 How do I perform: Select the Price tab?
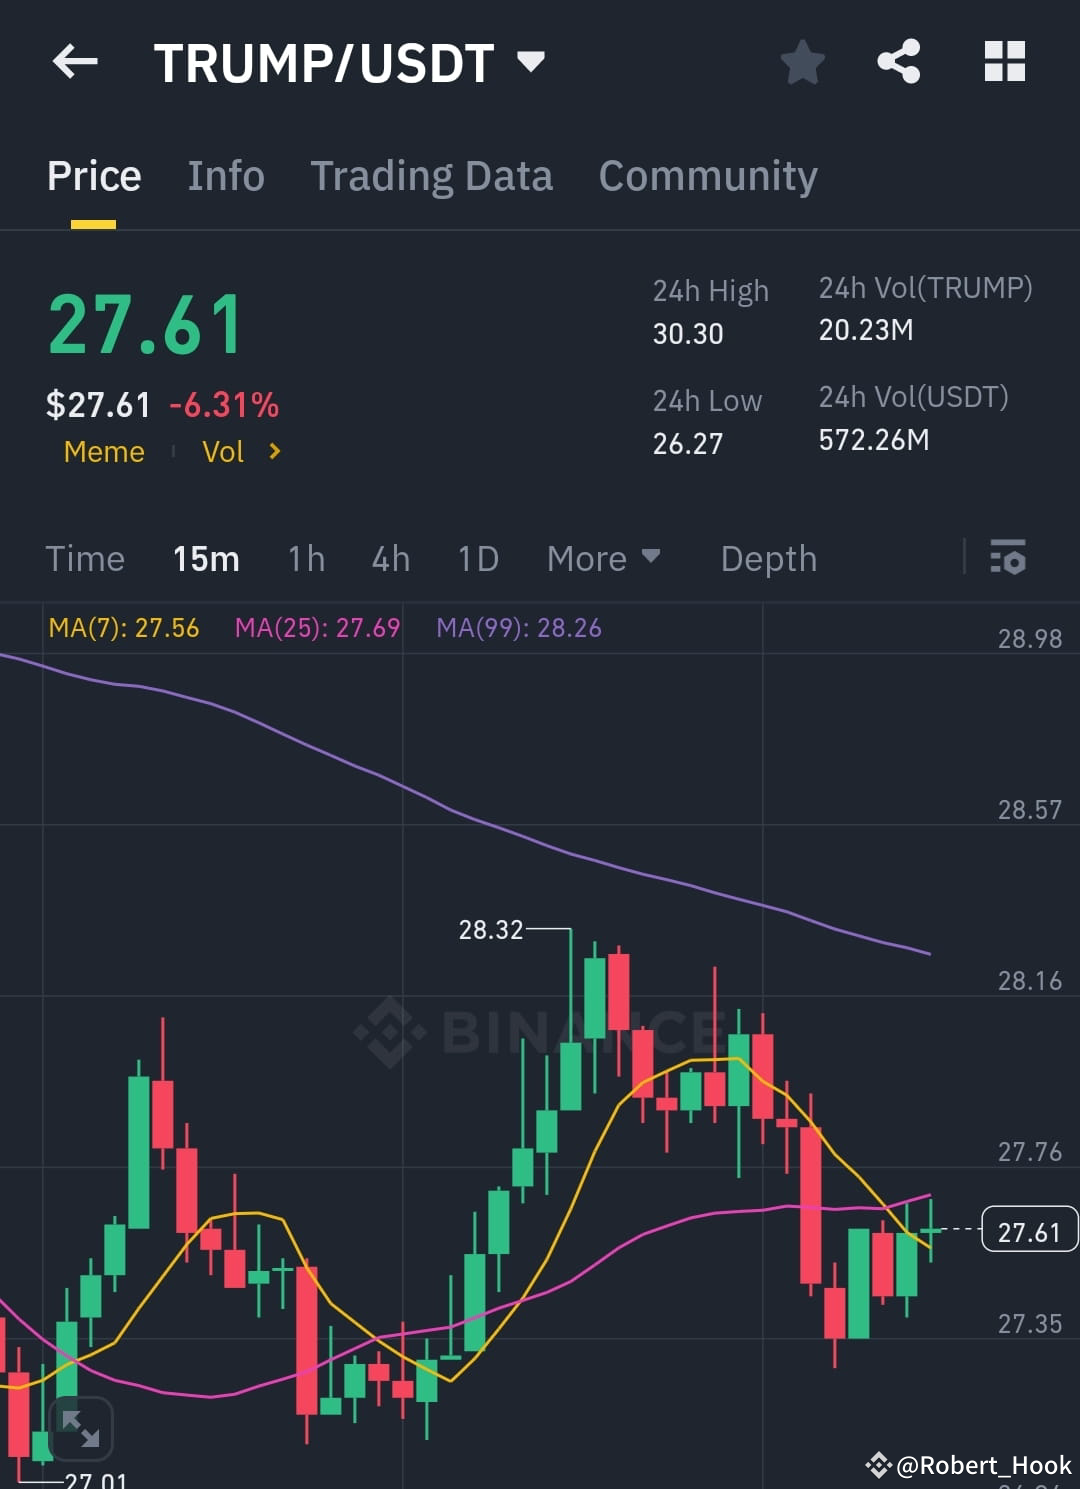click(94, 176)
